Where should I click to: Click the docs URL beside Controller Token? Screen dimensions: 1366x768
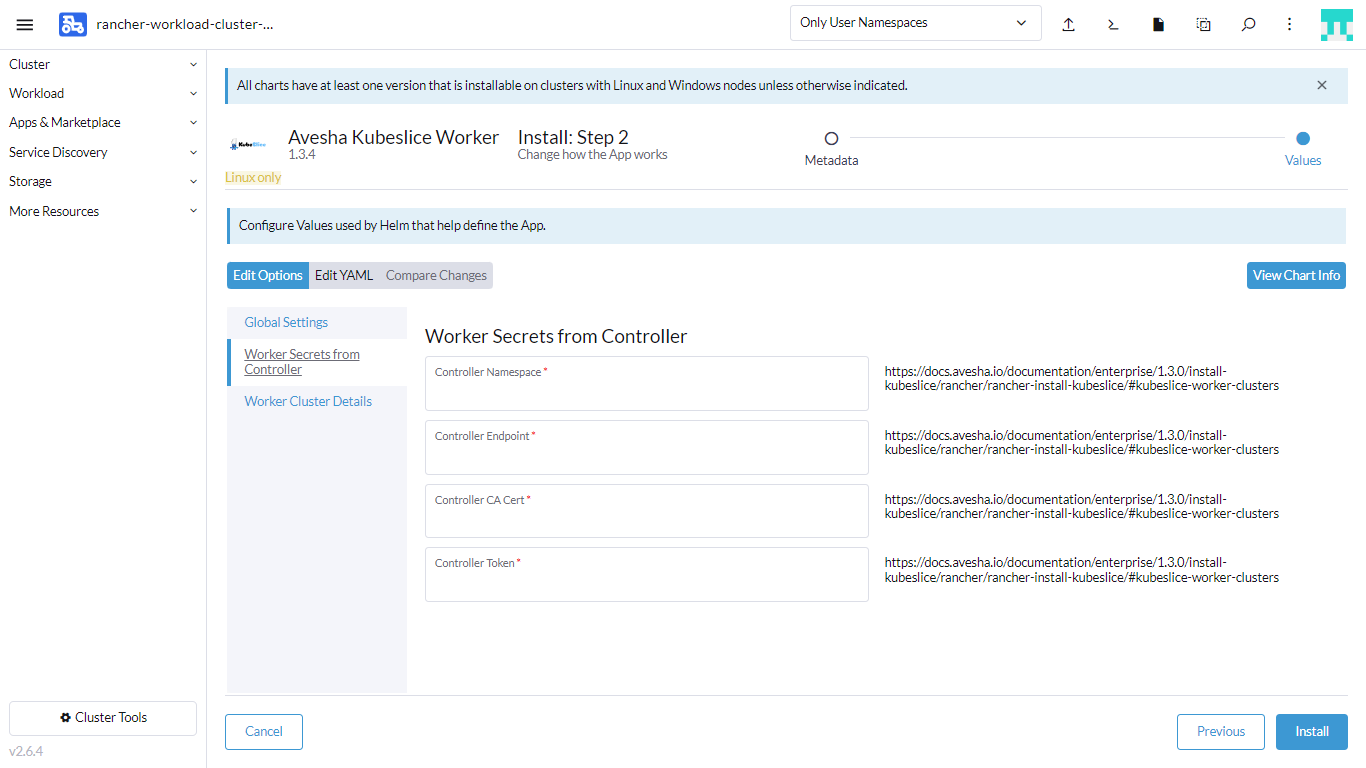point(1082,570)
